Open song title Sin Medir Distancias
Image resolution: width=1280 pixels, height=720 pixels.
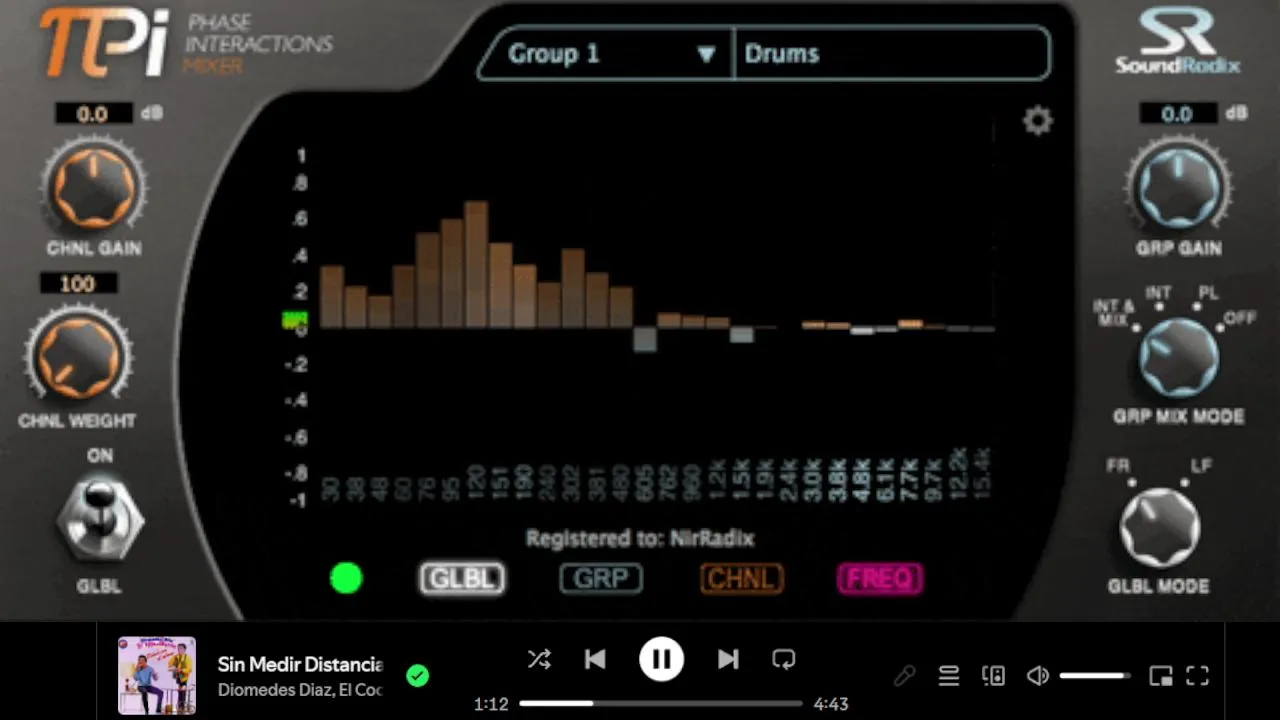tap(300, 664)
